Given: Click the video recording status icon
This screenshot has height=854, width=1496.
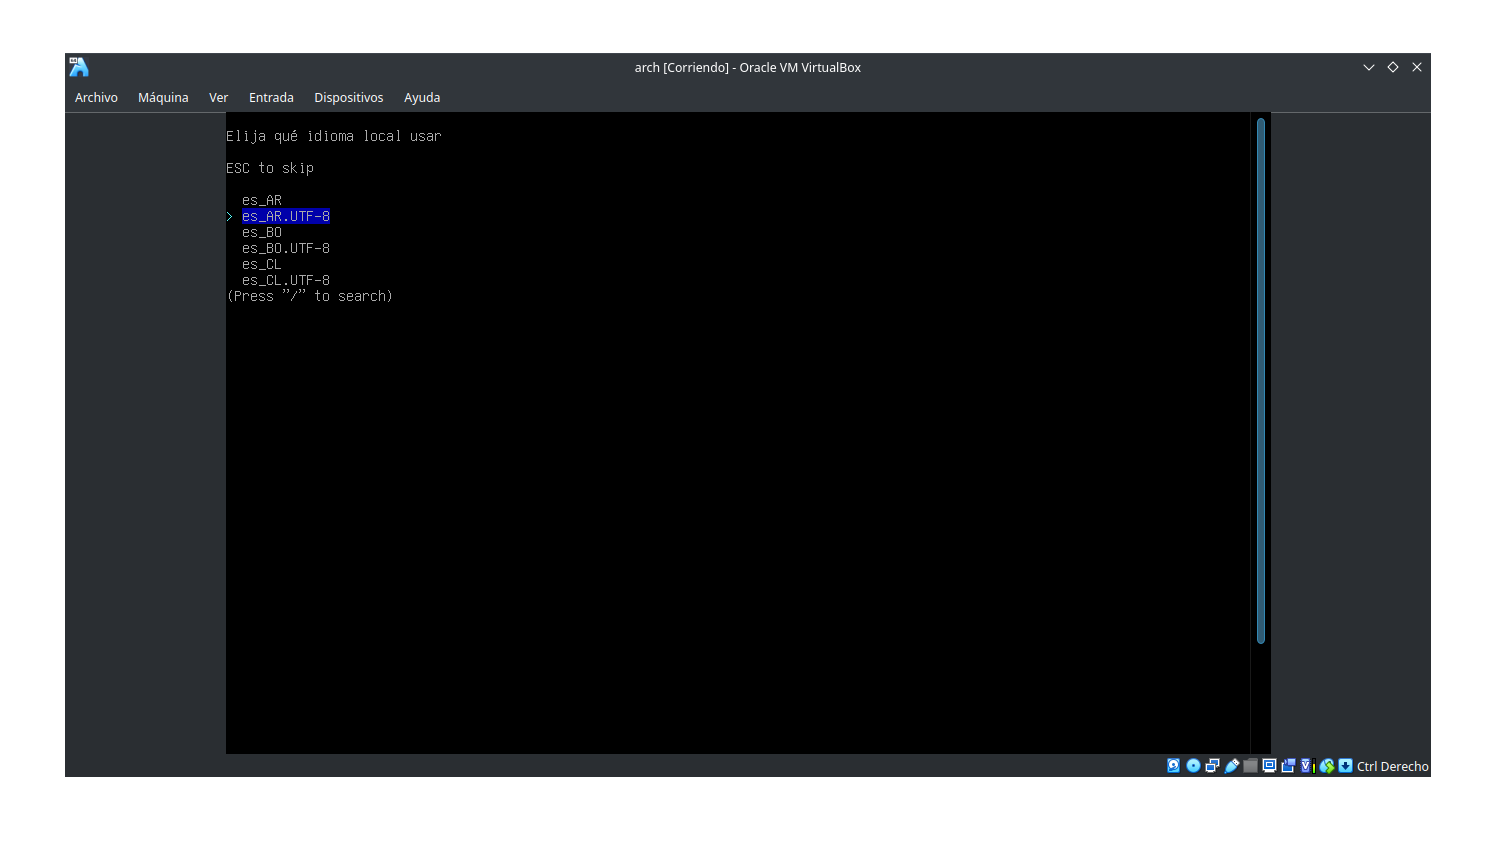Looking at the screenshot, I should [x=1288, y=765].
